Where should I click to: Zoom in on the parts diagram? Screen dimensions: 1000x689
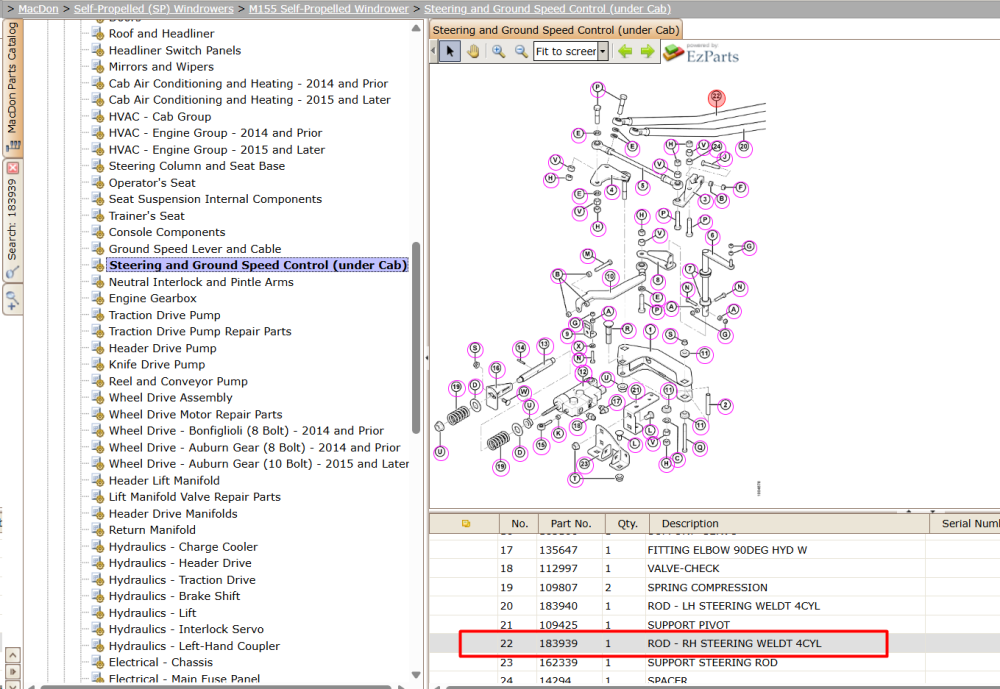point(498,51)
